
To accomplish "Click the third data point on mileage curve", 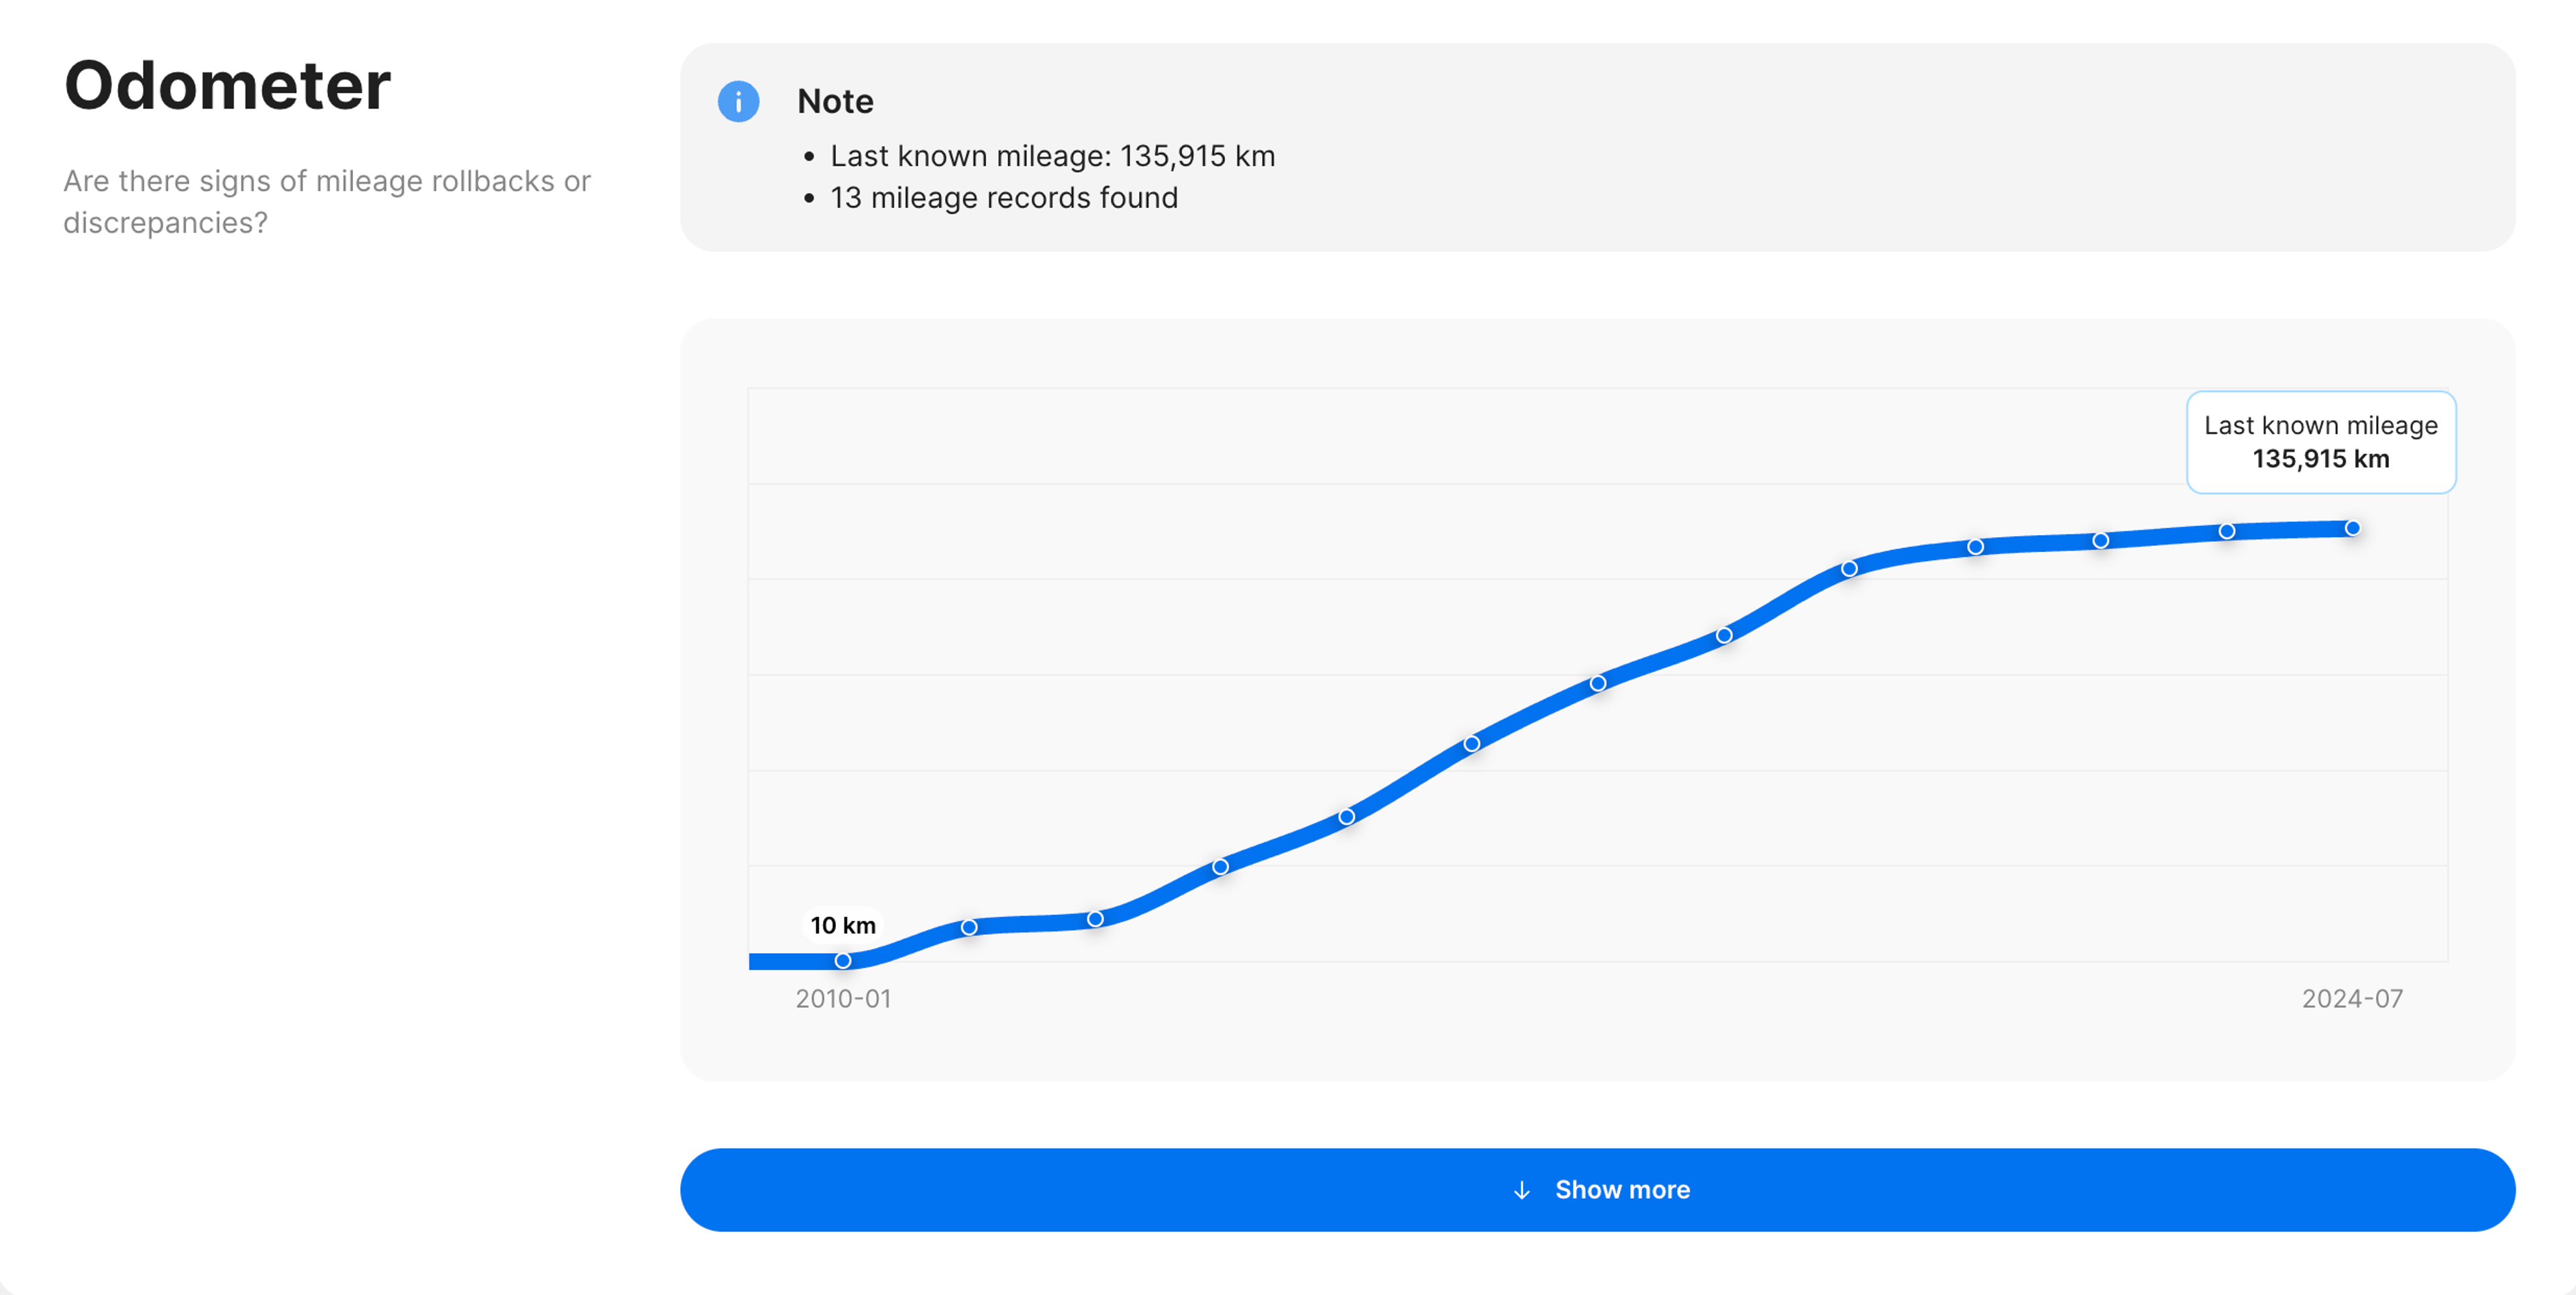I will [1095, 918].
